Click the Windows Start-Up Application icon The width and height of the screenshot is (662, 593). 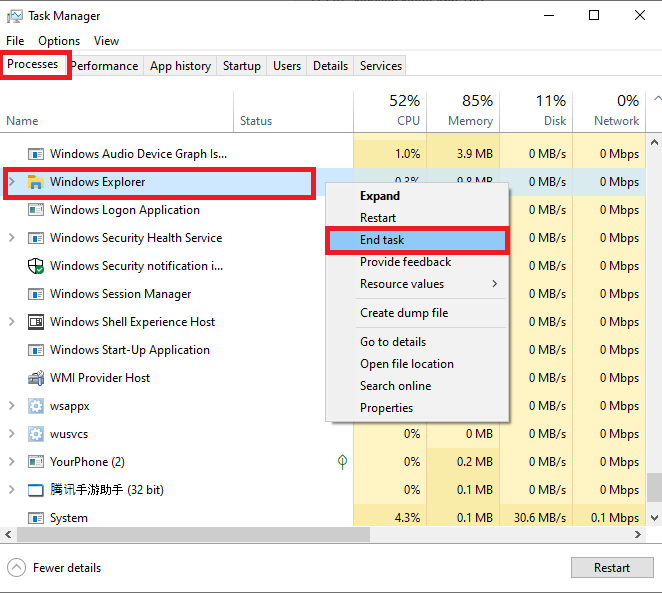coord(35,350)
